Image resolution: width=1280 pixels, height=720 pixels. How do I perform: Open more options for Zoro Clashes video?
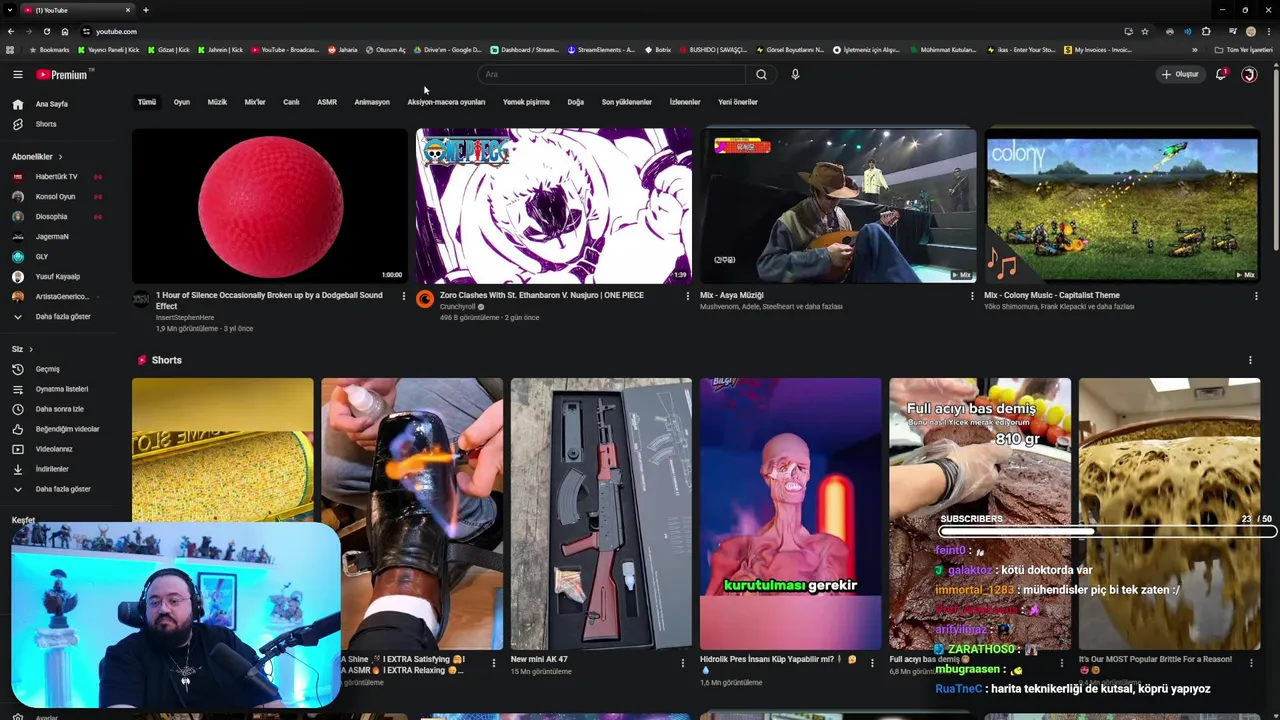click(x=687, y=296)
